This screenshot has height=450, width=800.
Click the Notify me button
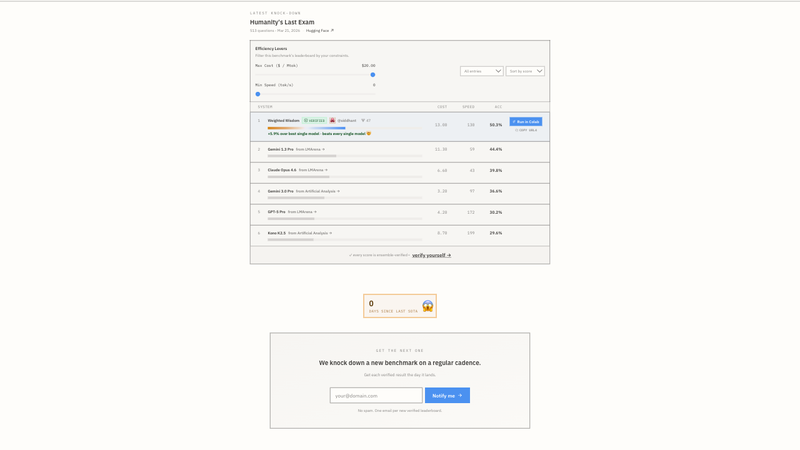tap(447, 395)
